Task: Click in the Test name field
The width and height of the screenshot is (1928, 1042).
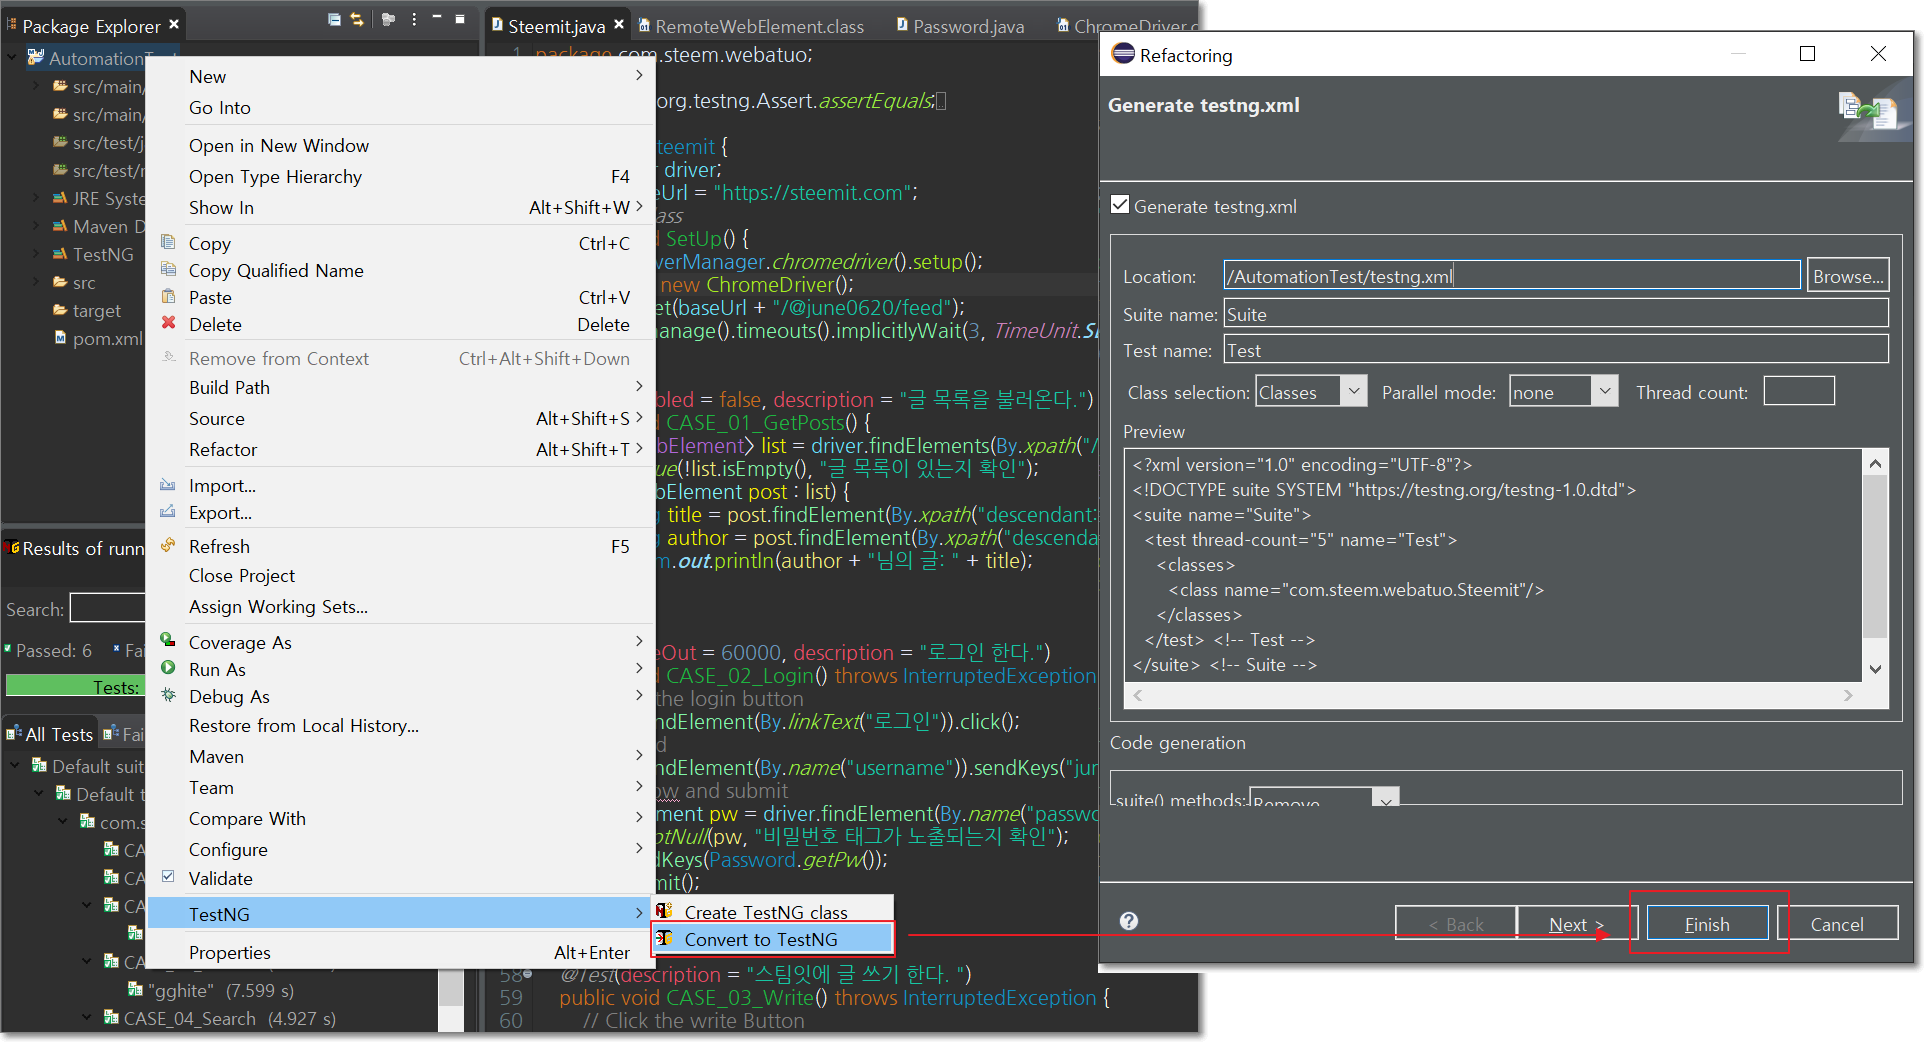Action: pos(1556,349)
